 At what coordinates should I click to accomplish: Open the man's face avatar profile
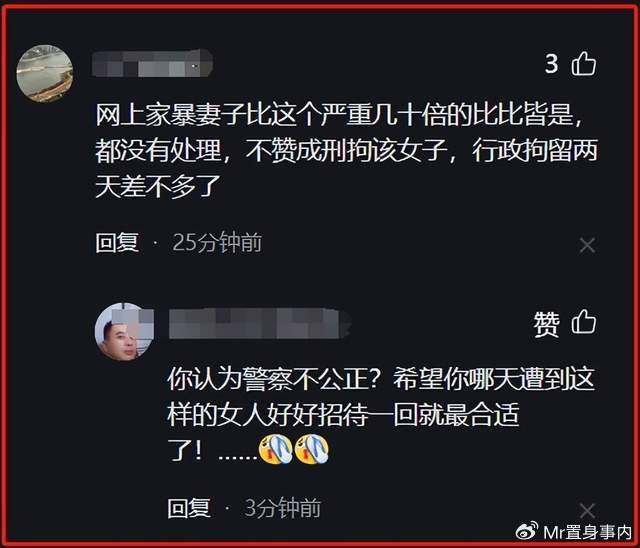124,331
